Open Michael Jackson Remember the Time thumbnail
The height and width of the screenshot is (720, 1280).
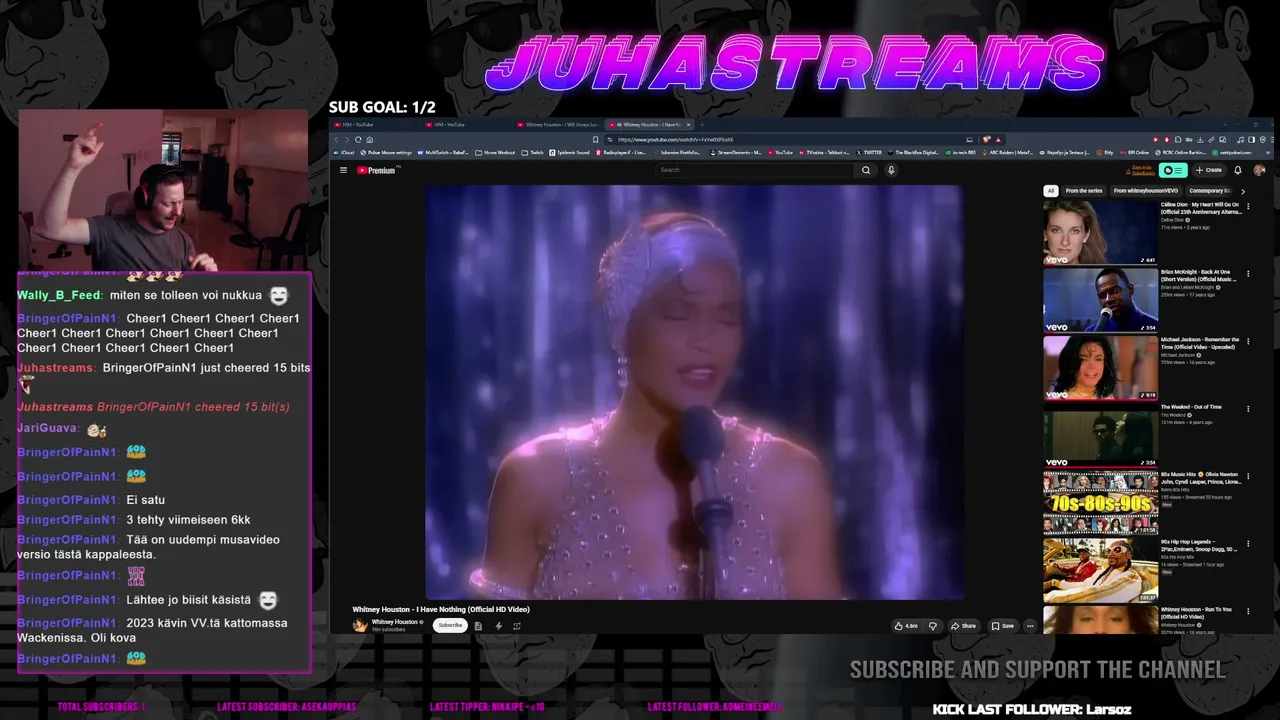pyautogui.click(x=1100, y=368)
